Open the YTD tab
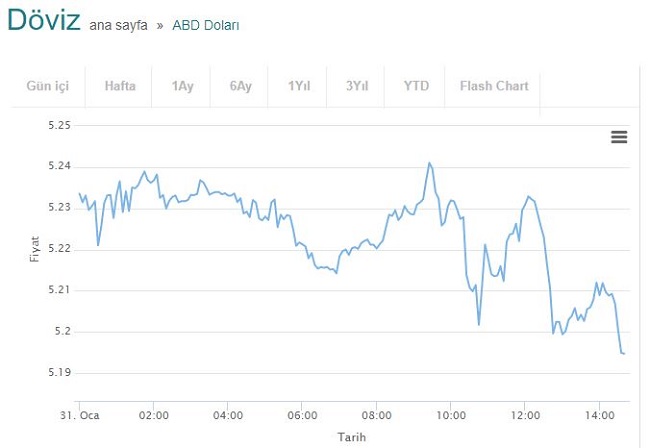 pyautogui.click(x=416, y=86)
